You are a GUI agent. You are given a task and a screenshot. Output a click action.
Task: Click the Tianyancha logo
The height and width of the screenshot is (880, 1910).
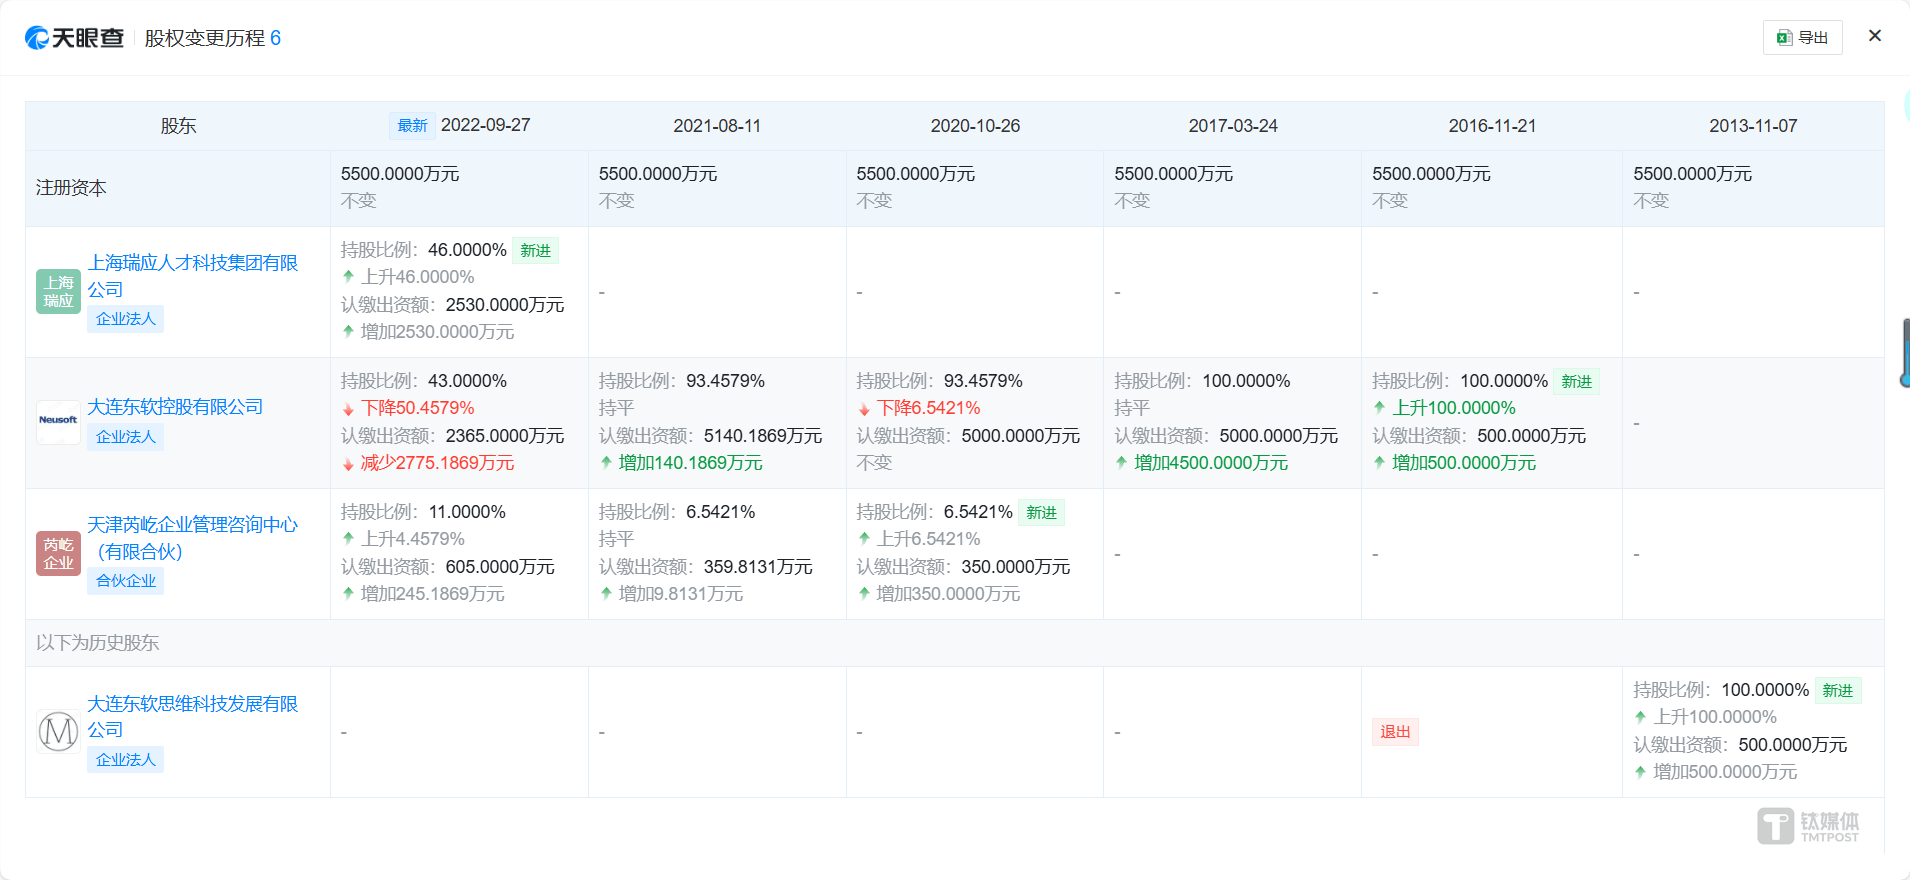point(74,38)
